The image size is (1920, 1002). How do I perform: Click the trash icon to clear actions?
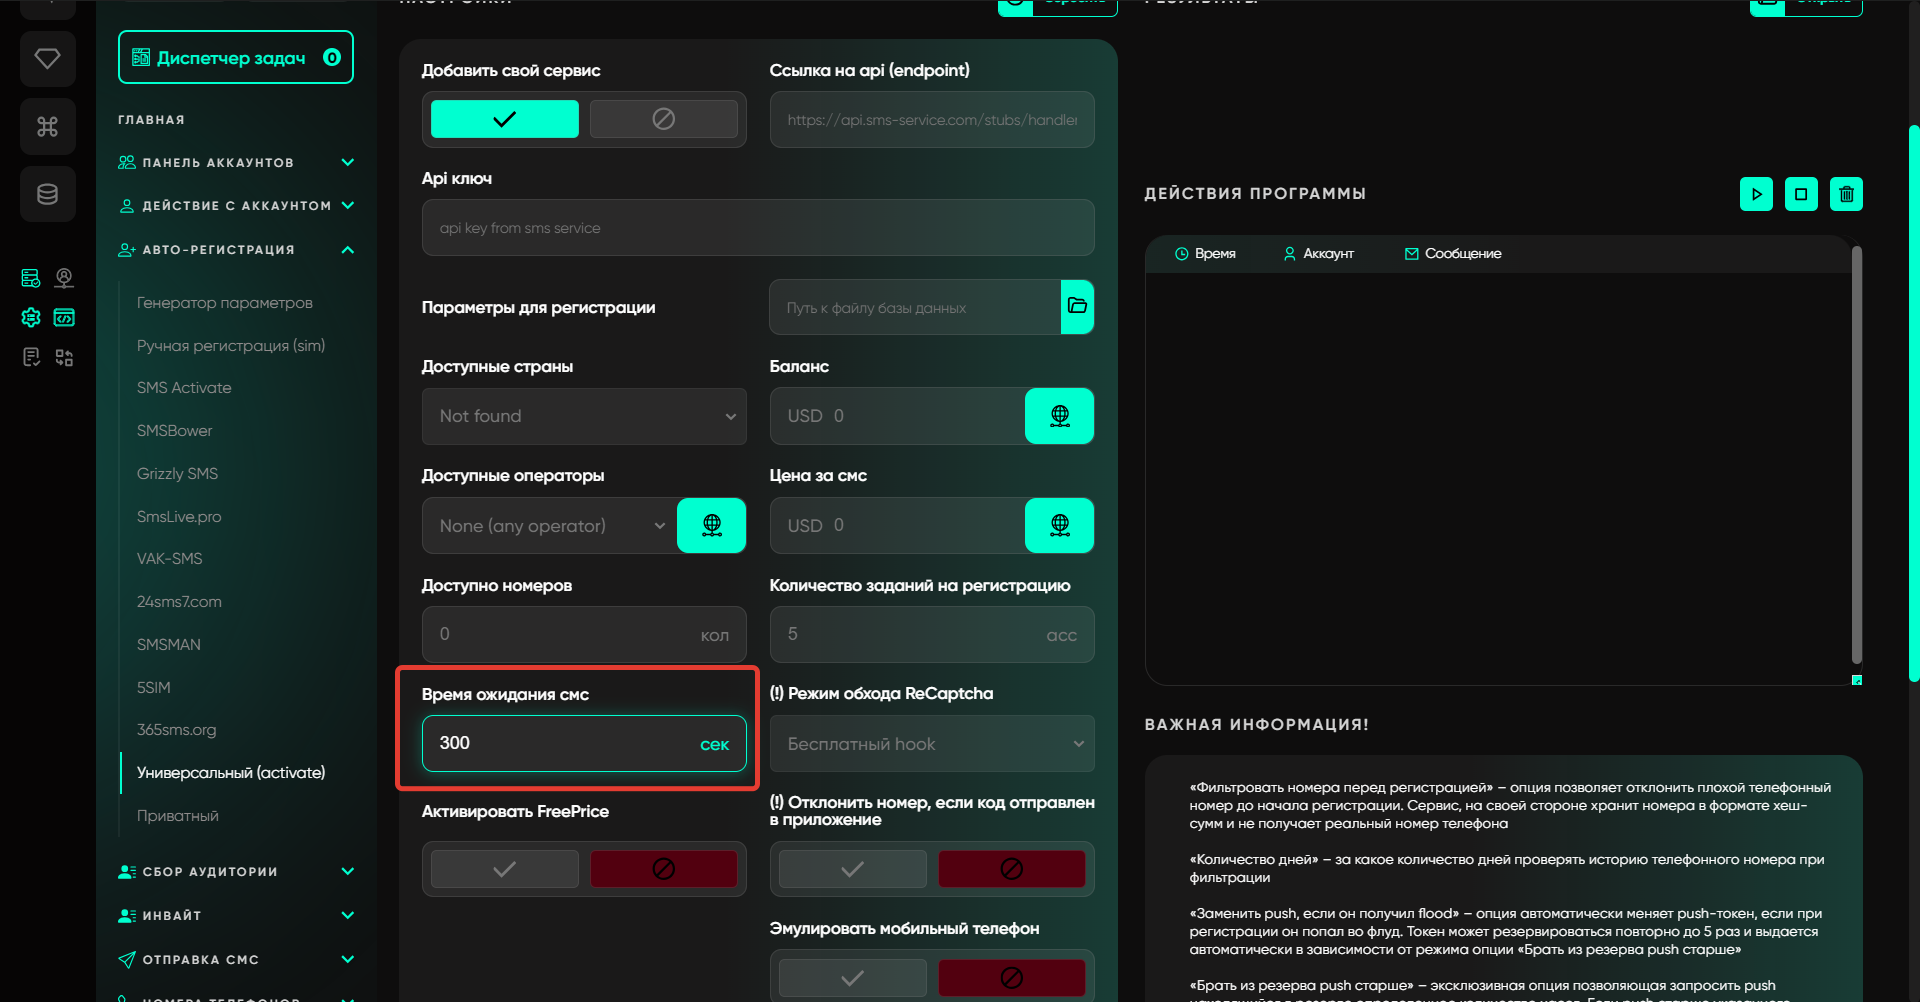(x=1846, y=194)
